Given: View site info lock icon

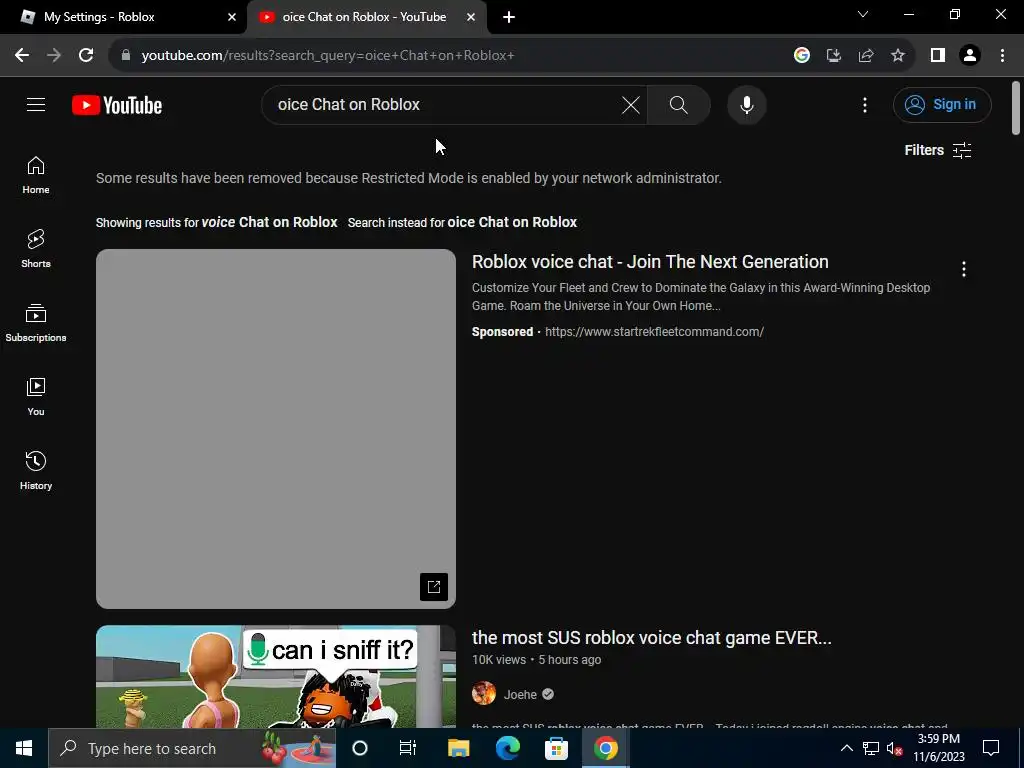Looking at the screenshot, I should pos(126,55).
